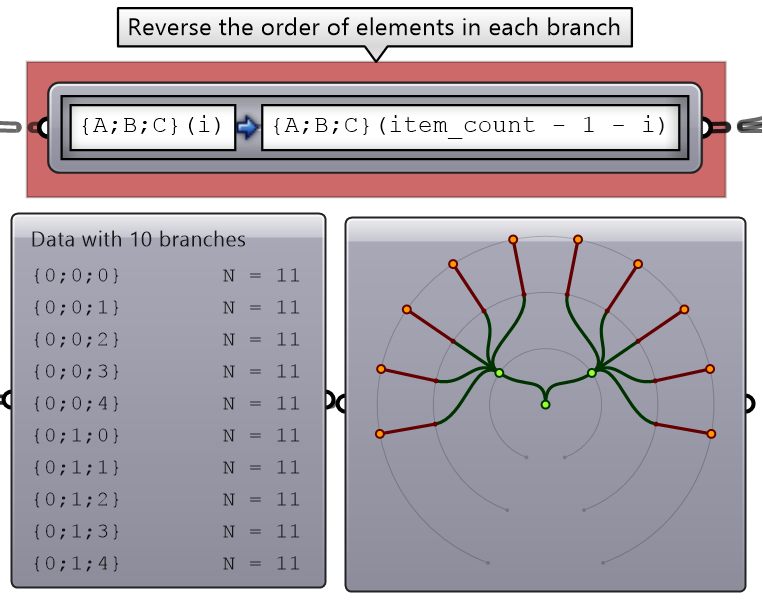Click the blue arrow icon in Path Mapper
Image resolution: width=763 pixels, height=601 pixels.
[x=248, y=127]
